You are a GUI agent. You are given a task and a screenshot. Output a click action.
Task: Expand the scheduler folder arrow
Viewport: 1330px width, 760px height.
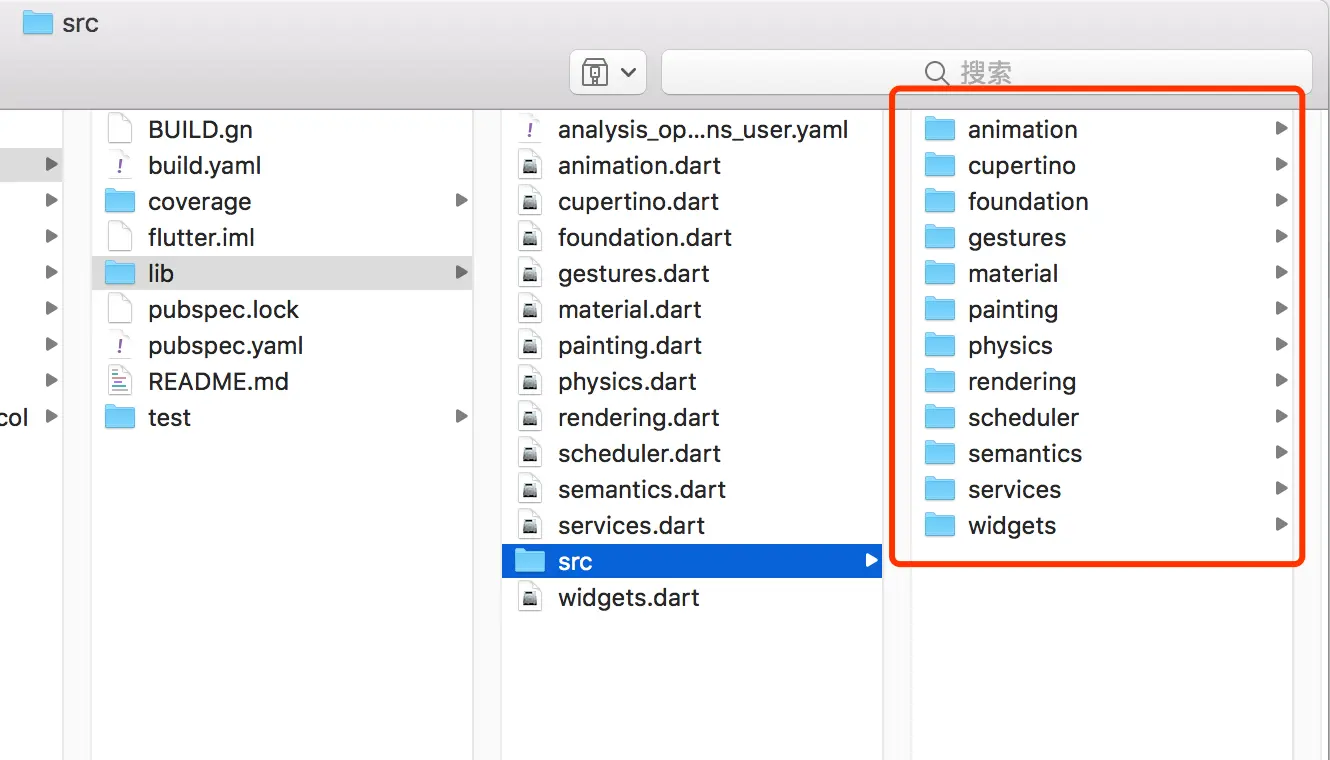click(1281, 416)
